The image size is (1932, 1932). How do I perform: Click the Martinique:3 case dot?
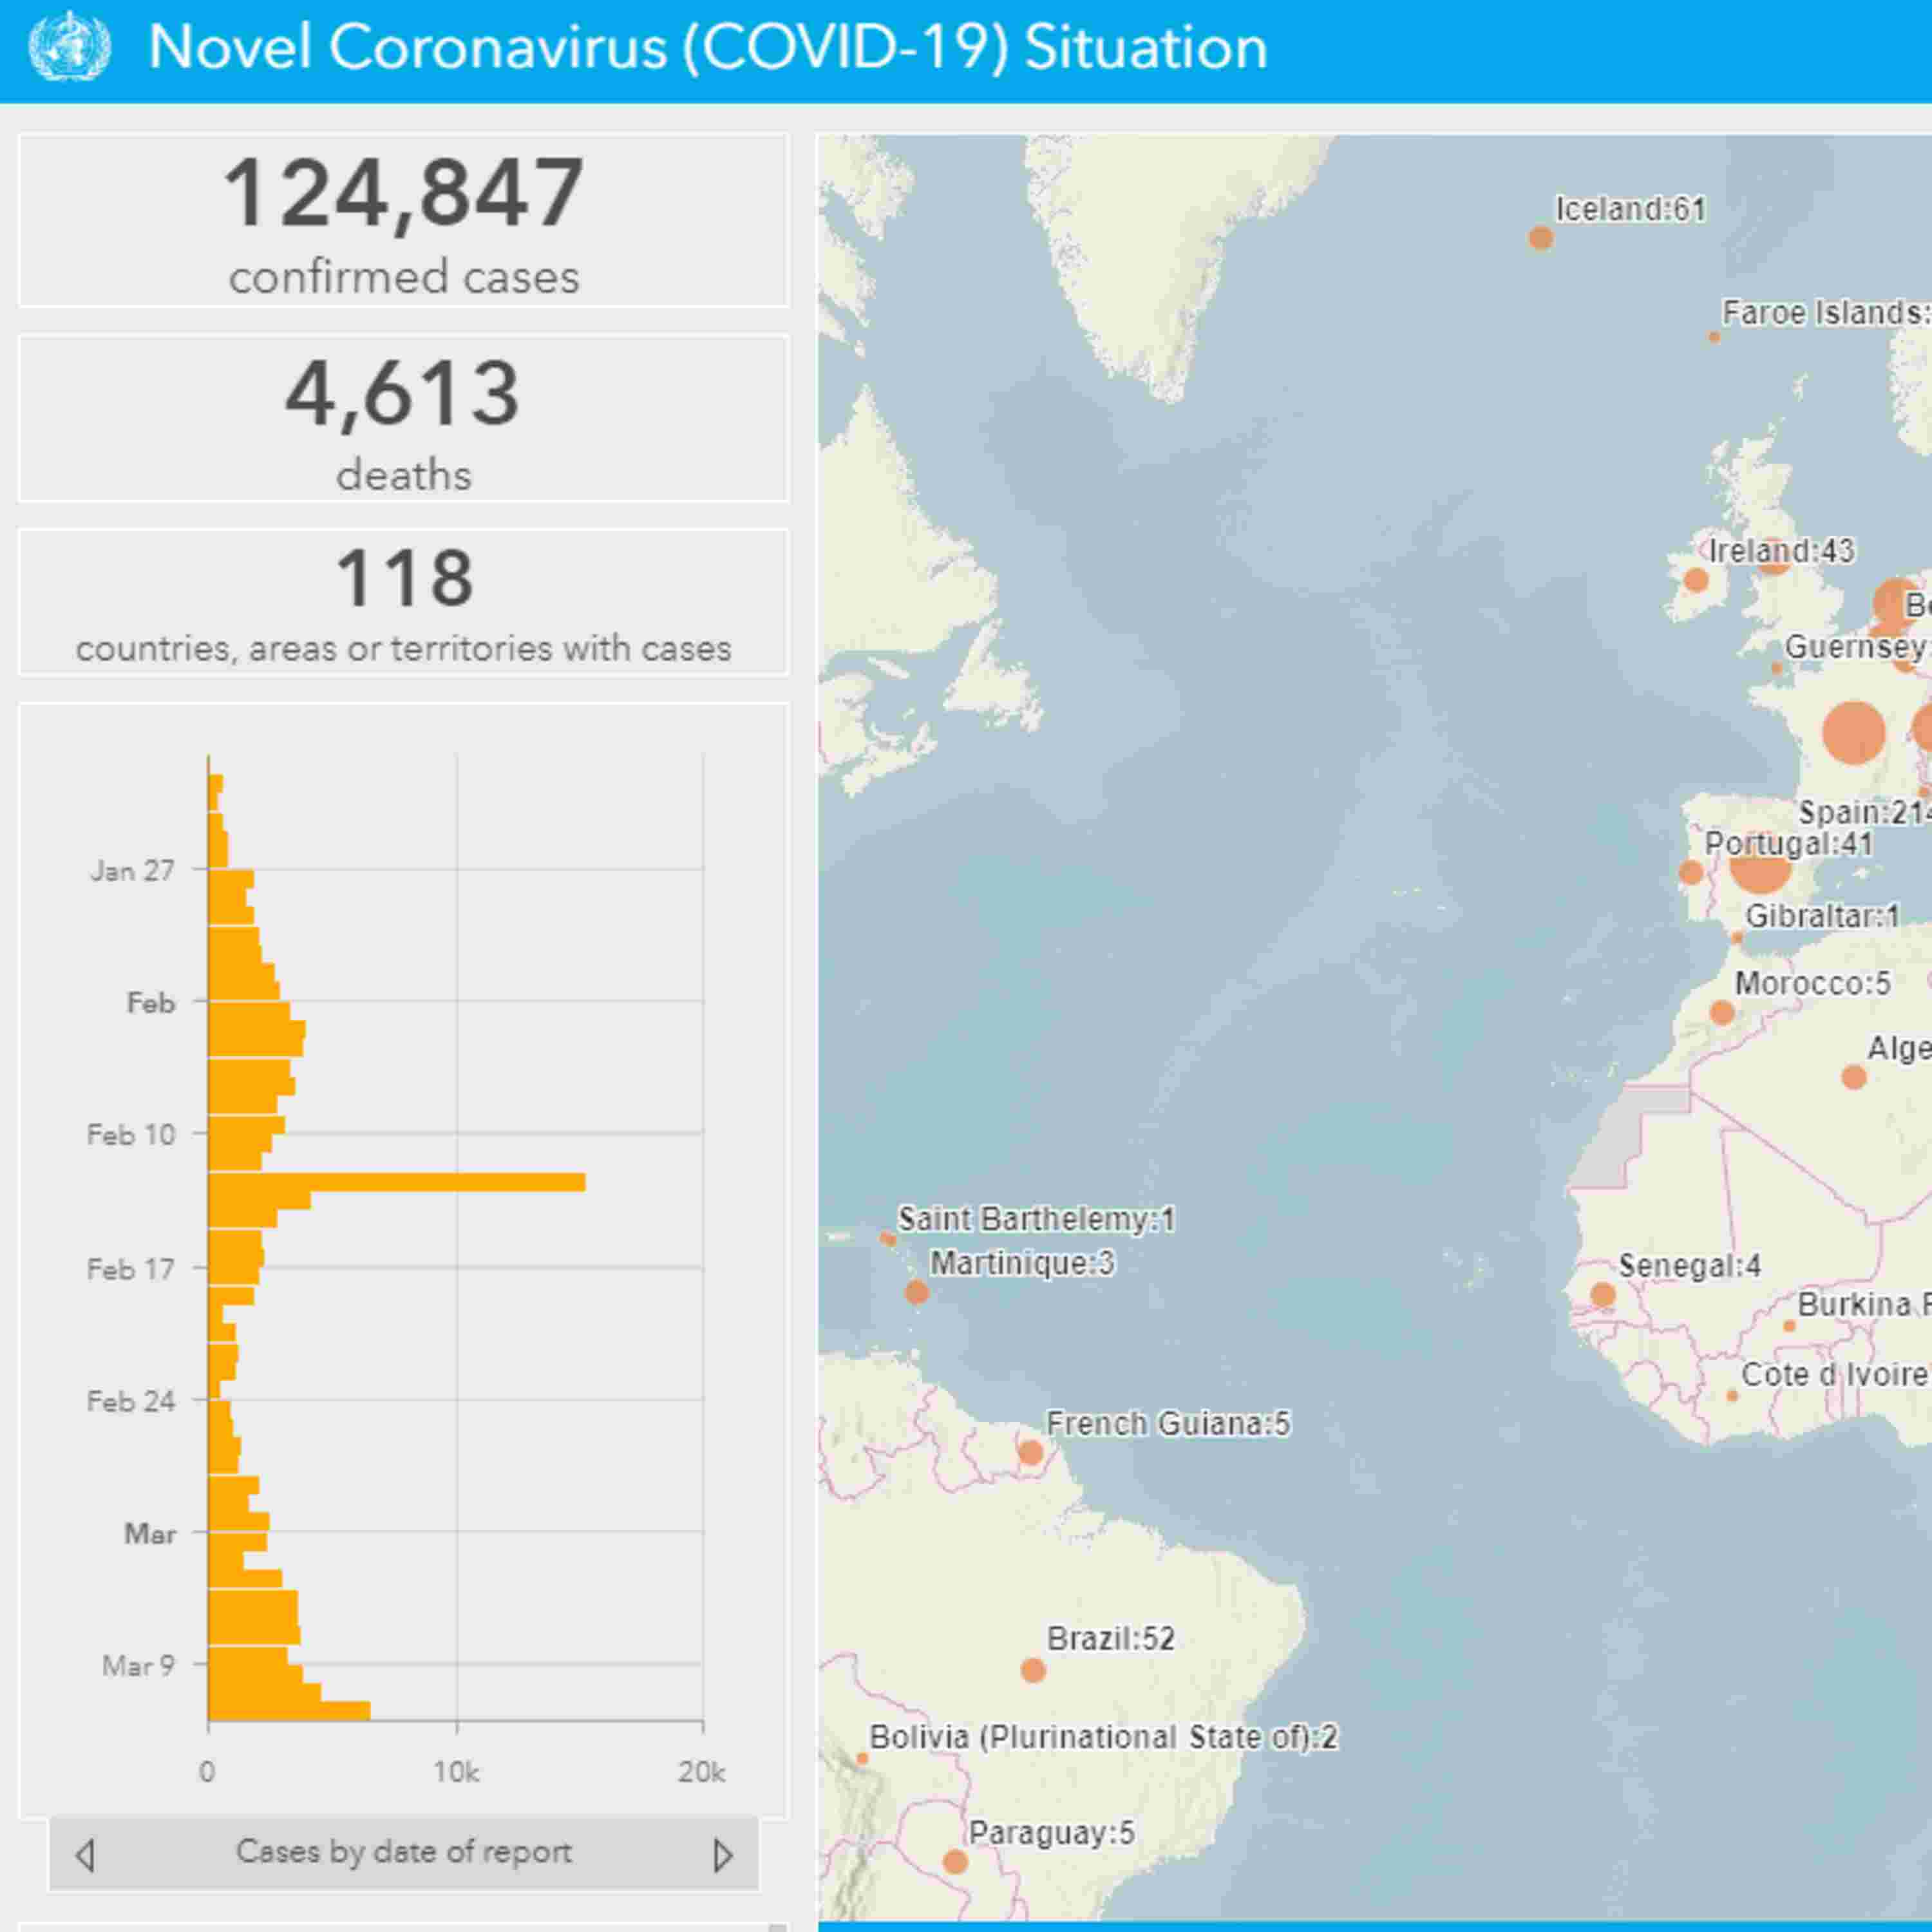(x=916, y=1292)
